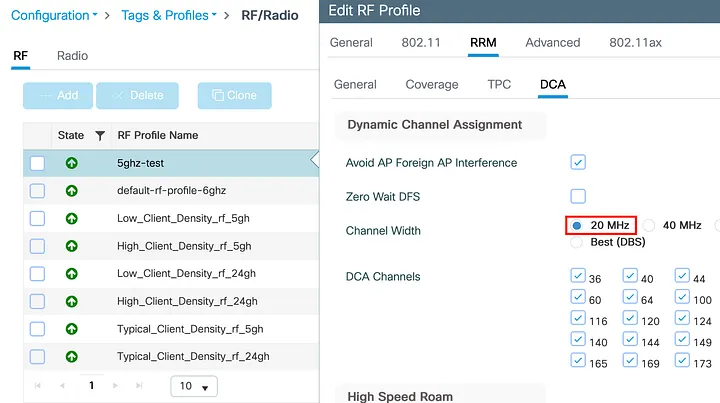Click green status icon for 5ghz-test
The image size is (720, 403).
(x=71, y=163)
